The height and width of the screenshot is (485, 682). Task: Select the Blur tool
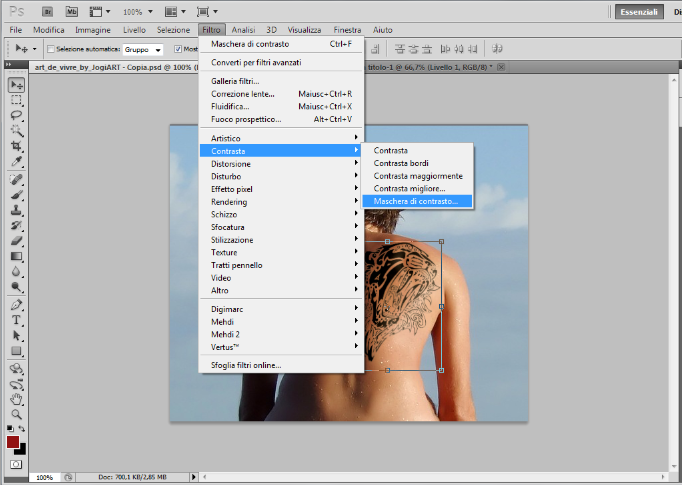pyautogui.click(x=16, y=271)
